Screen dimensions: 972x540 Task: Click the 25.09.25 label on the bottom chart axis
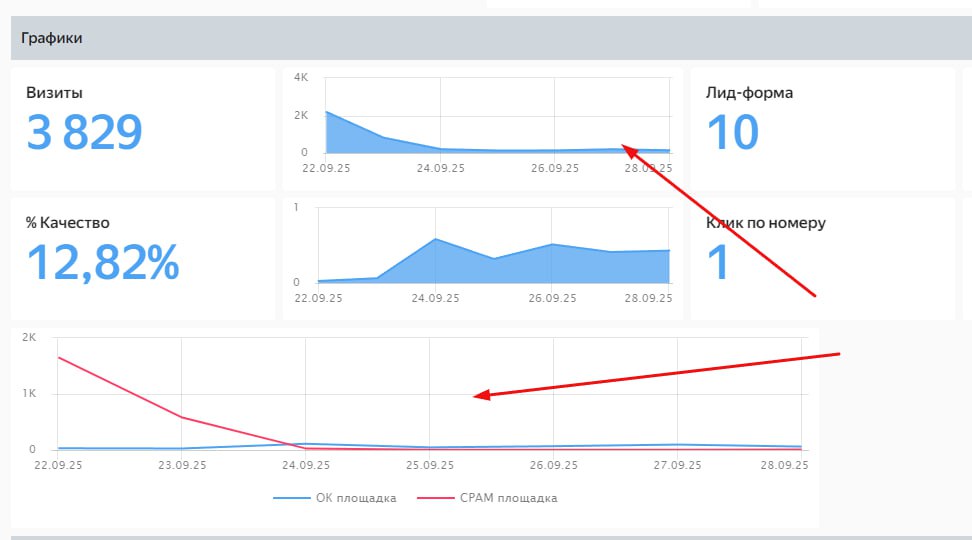point(429,465)
